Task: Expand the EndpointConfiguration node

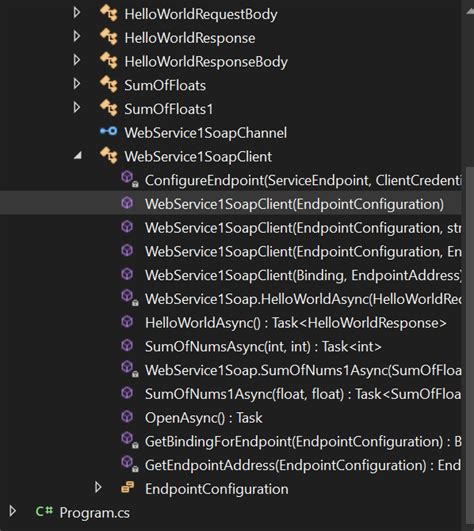Action: click(x=98, y=488)
